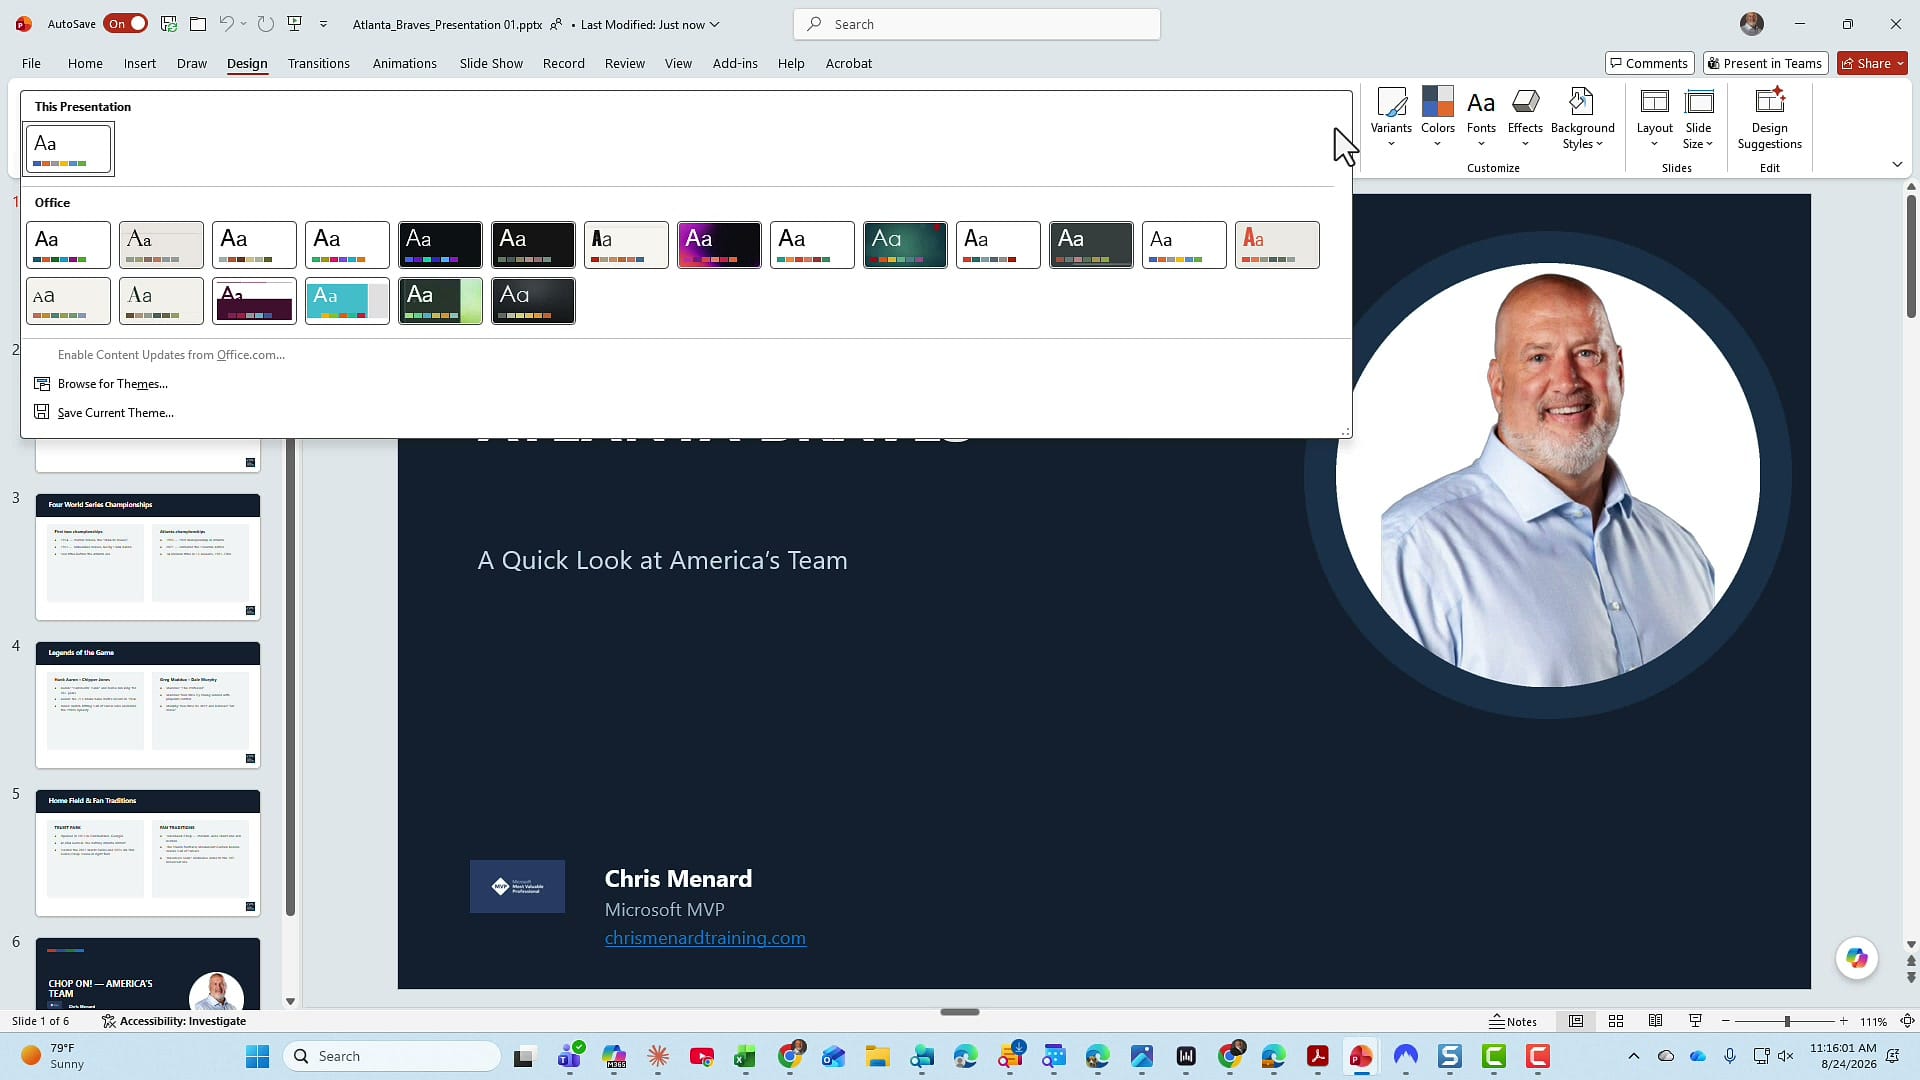Image resolution: width=1920 pixels, height=1080 pixels.
Task: Click Save Current Theme option
Action: (x=115, y=413)
